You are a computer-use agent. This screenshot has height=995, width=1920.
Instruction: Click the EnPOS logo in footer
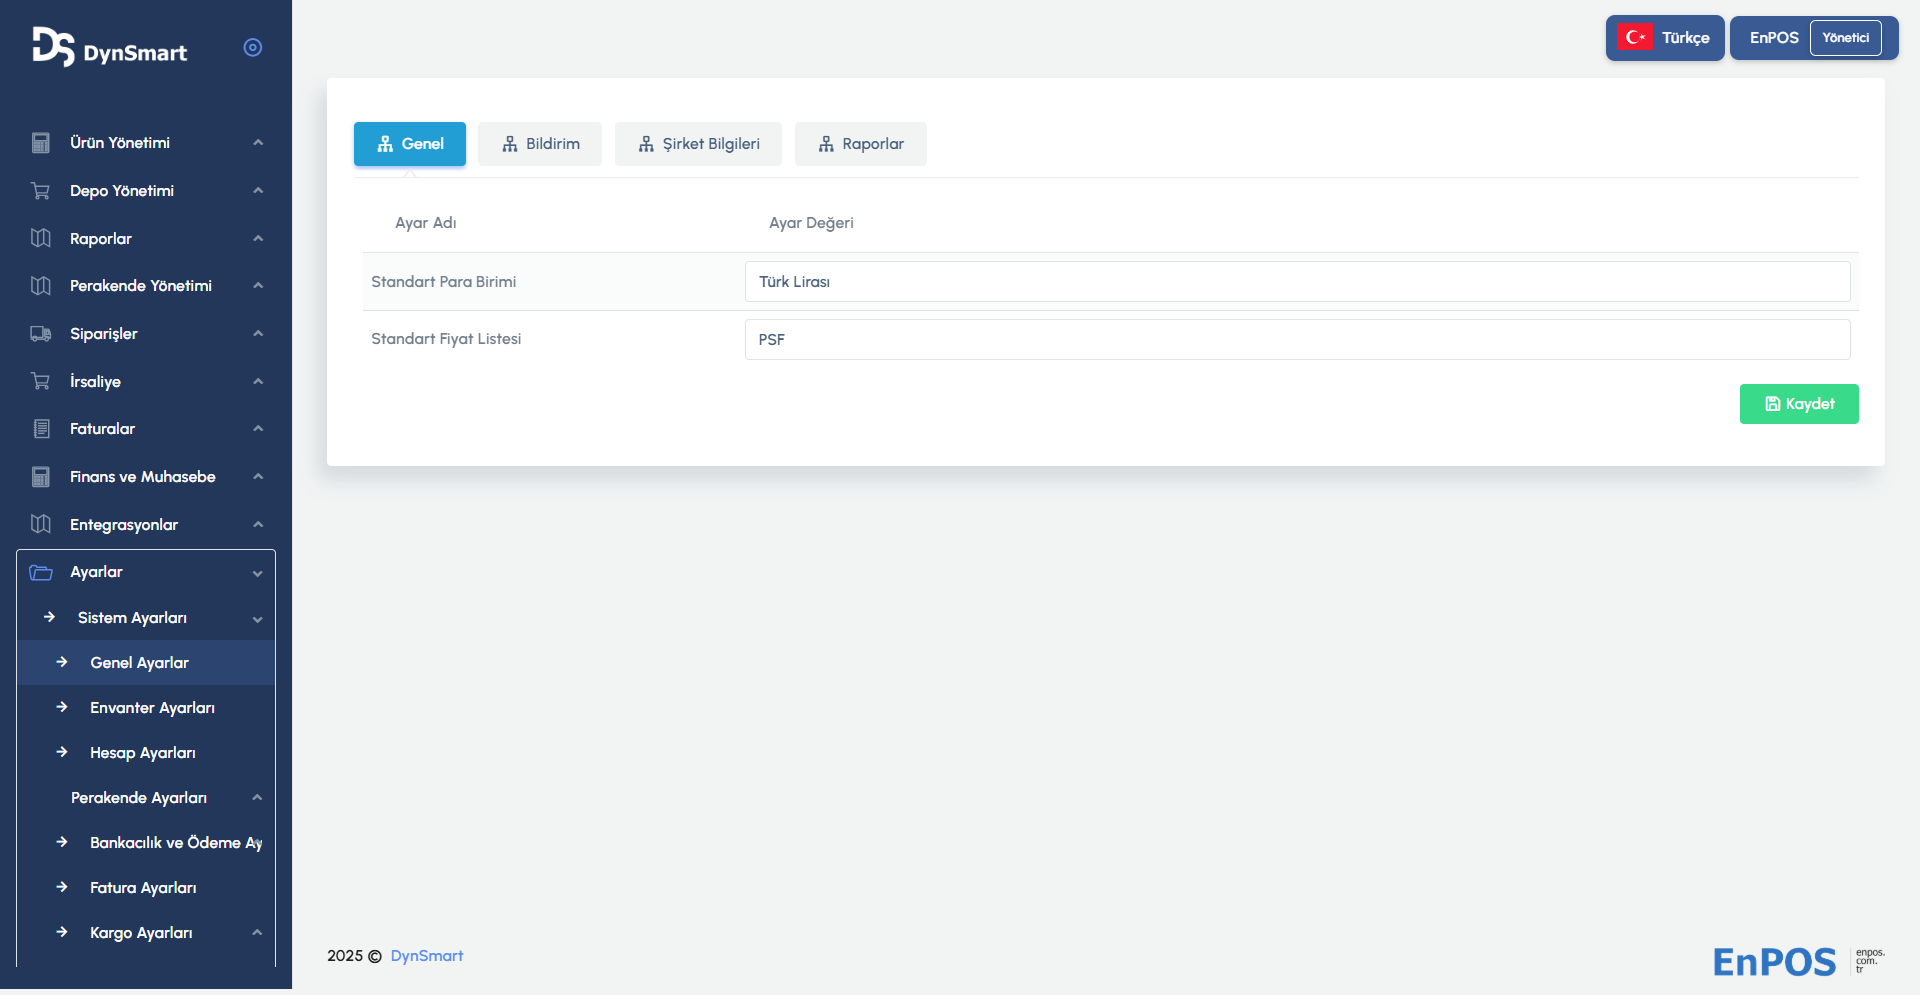point(1774,962)
